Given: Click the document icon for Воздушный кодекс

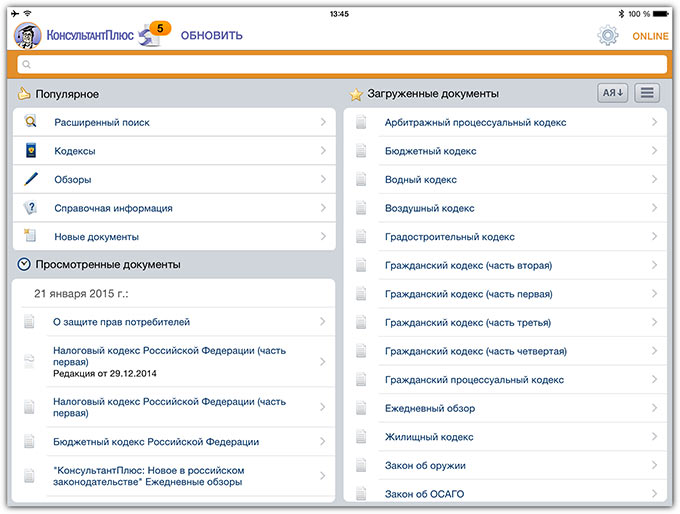Looking at the screenshot, I should click(x=361, y=208).
